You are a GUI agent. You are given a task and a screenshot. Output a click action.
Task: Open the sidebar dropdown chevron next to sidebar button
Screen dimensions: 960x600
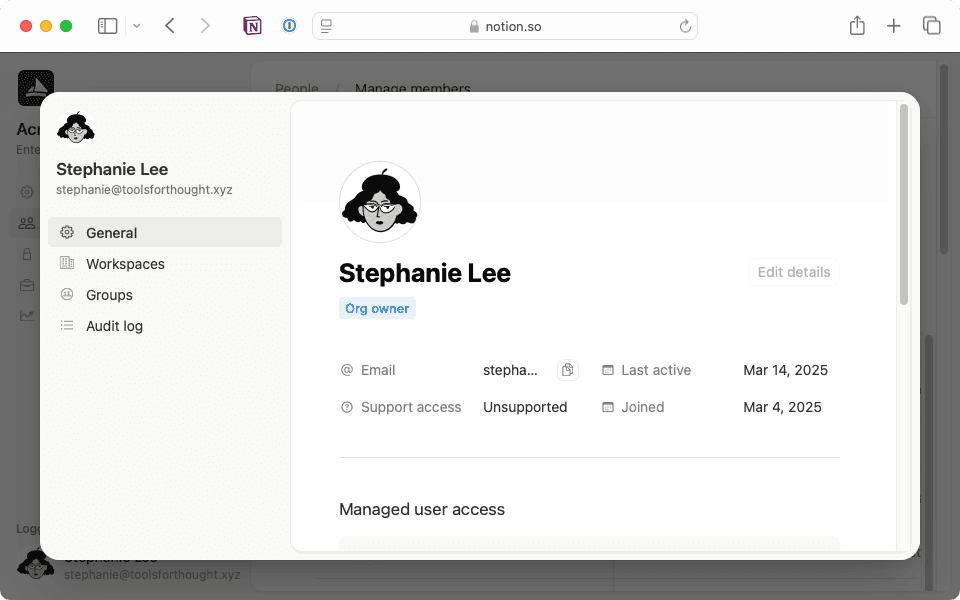(137, 26)
